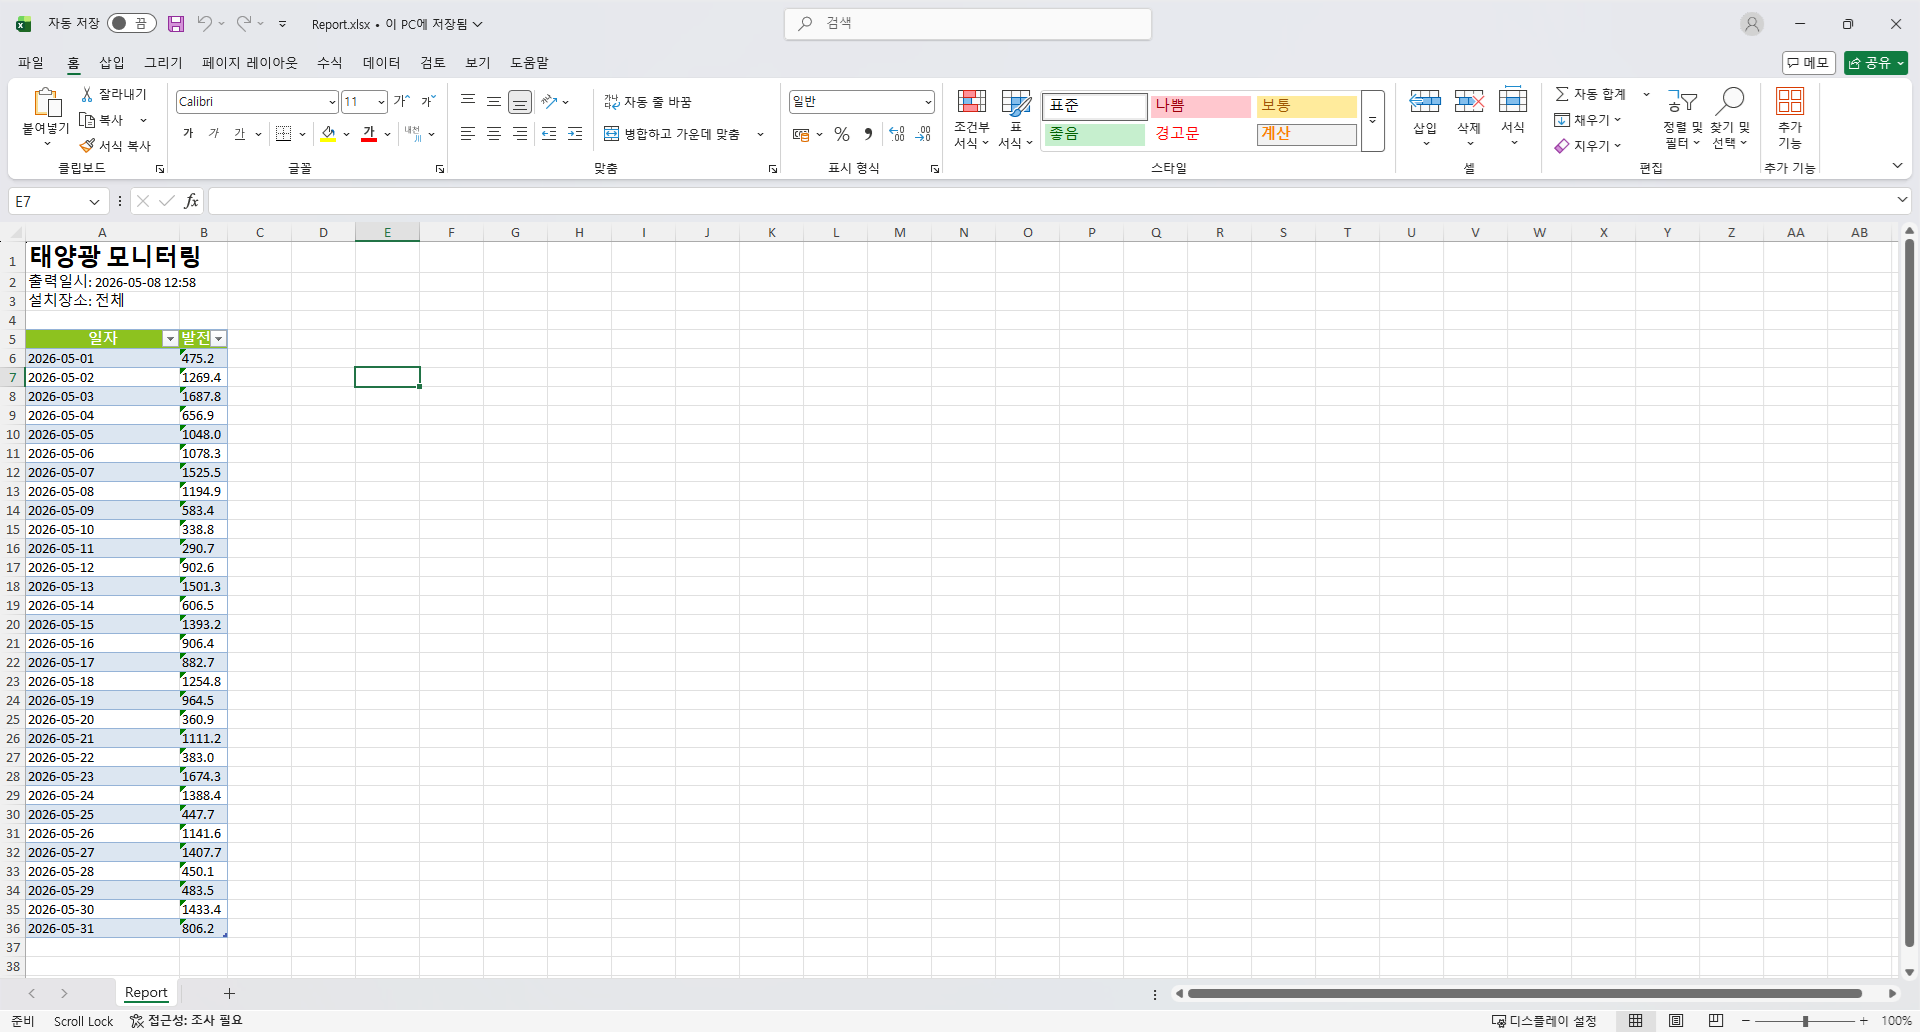Toggle italic 가 formatting

[x=213, y=134]
